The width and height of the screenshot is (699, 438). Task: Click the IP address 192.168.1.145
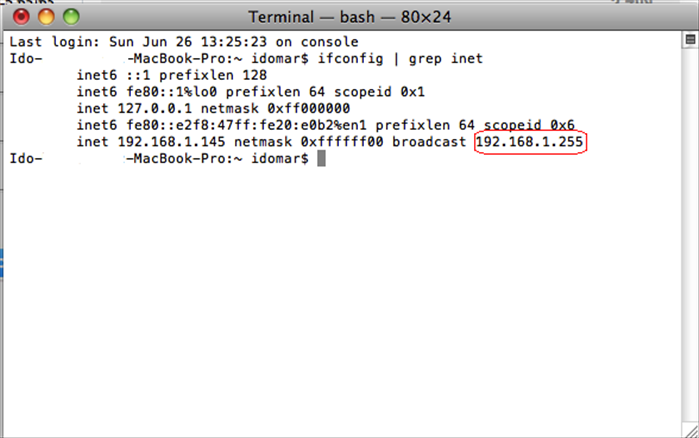(x=171, y=142)
